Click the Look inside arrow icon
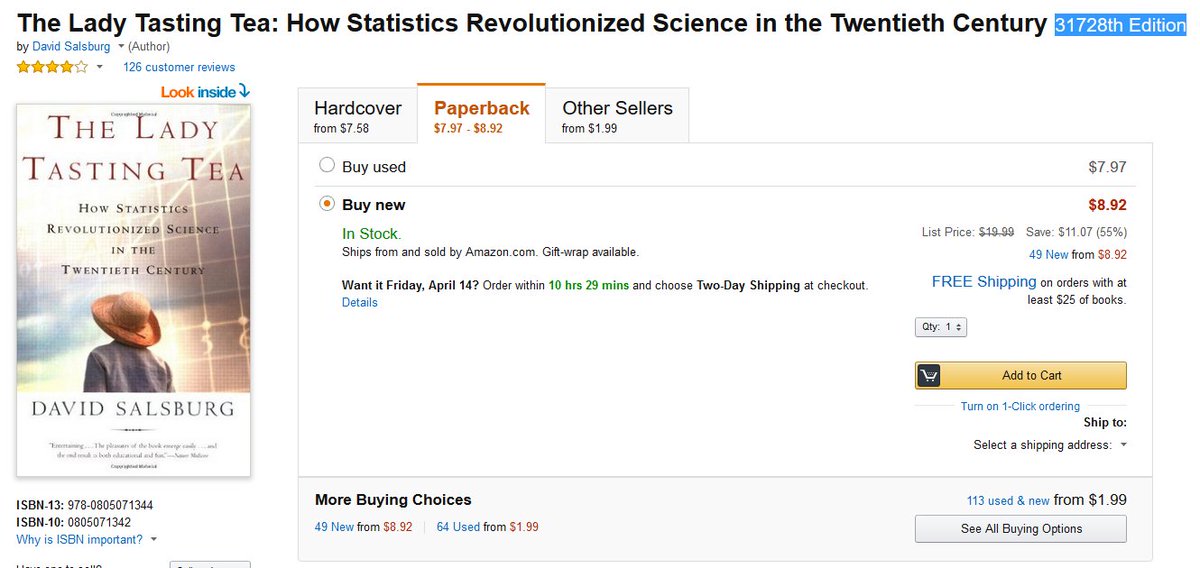The width and height of the screenshot is (1200, 568). pyautogui.click(x=244, y=92)
